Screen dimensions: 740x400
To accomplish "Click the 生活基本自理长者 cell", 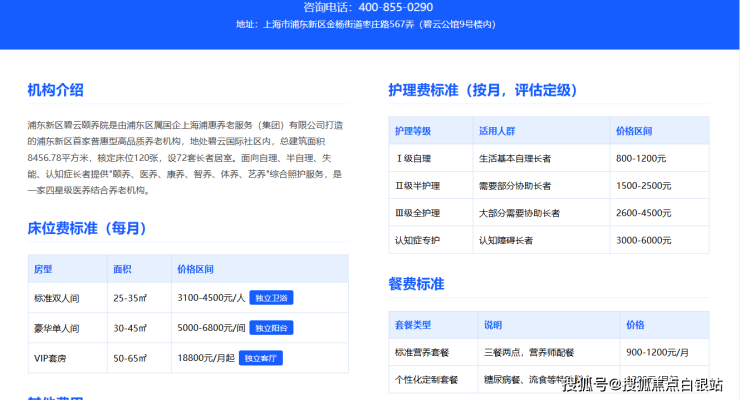I will tap(515, 158).
